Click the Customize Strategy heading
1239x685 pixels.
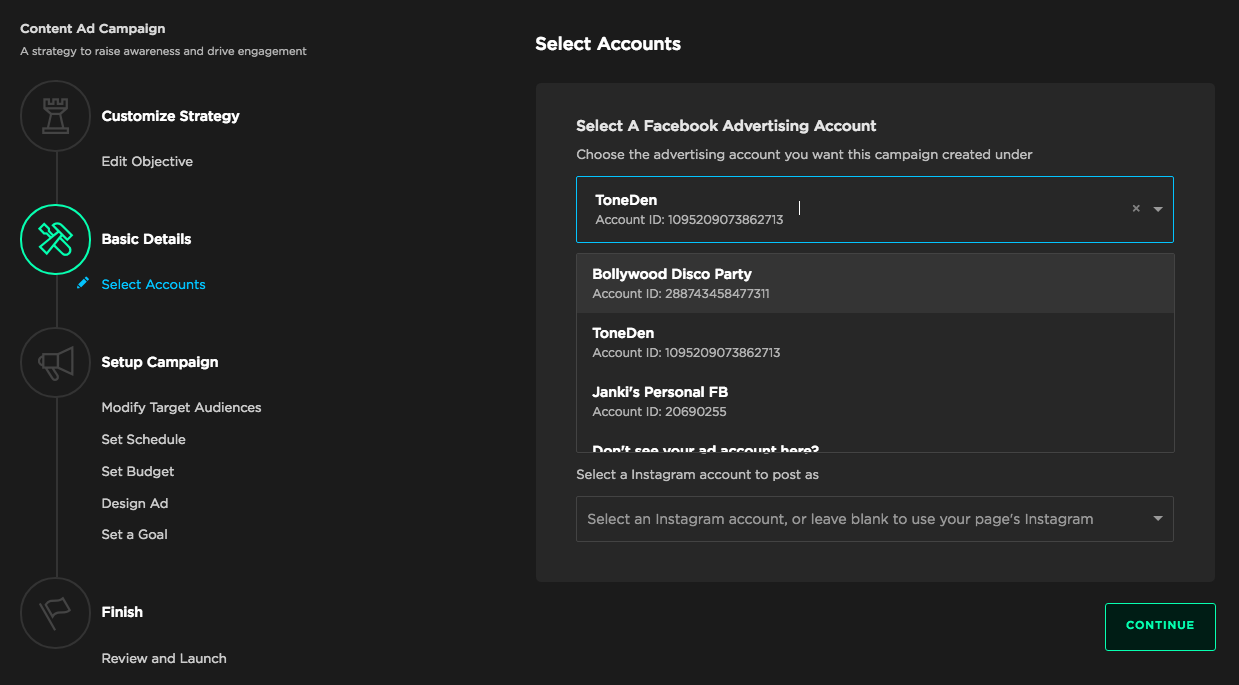click(x=170, y=116)
